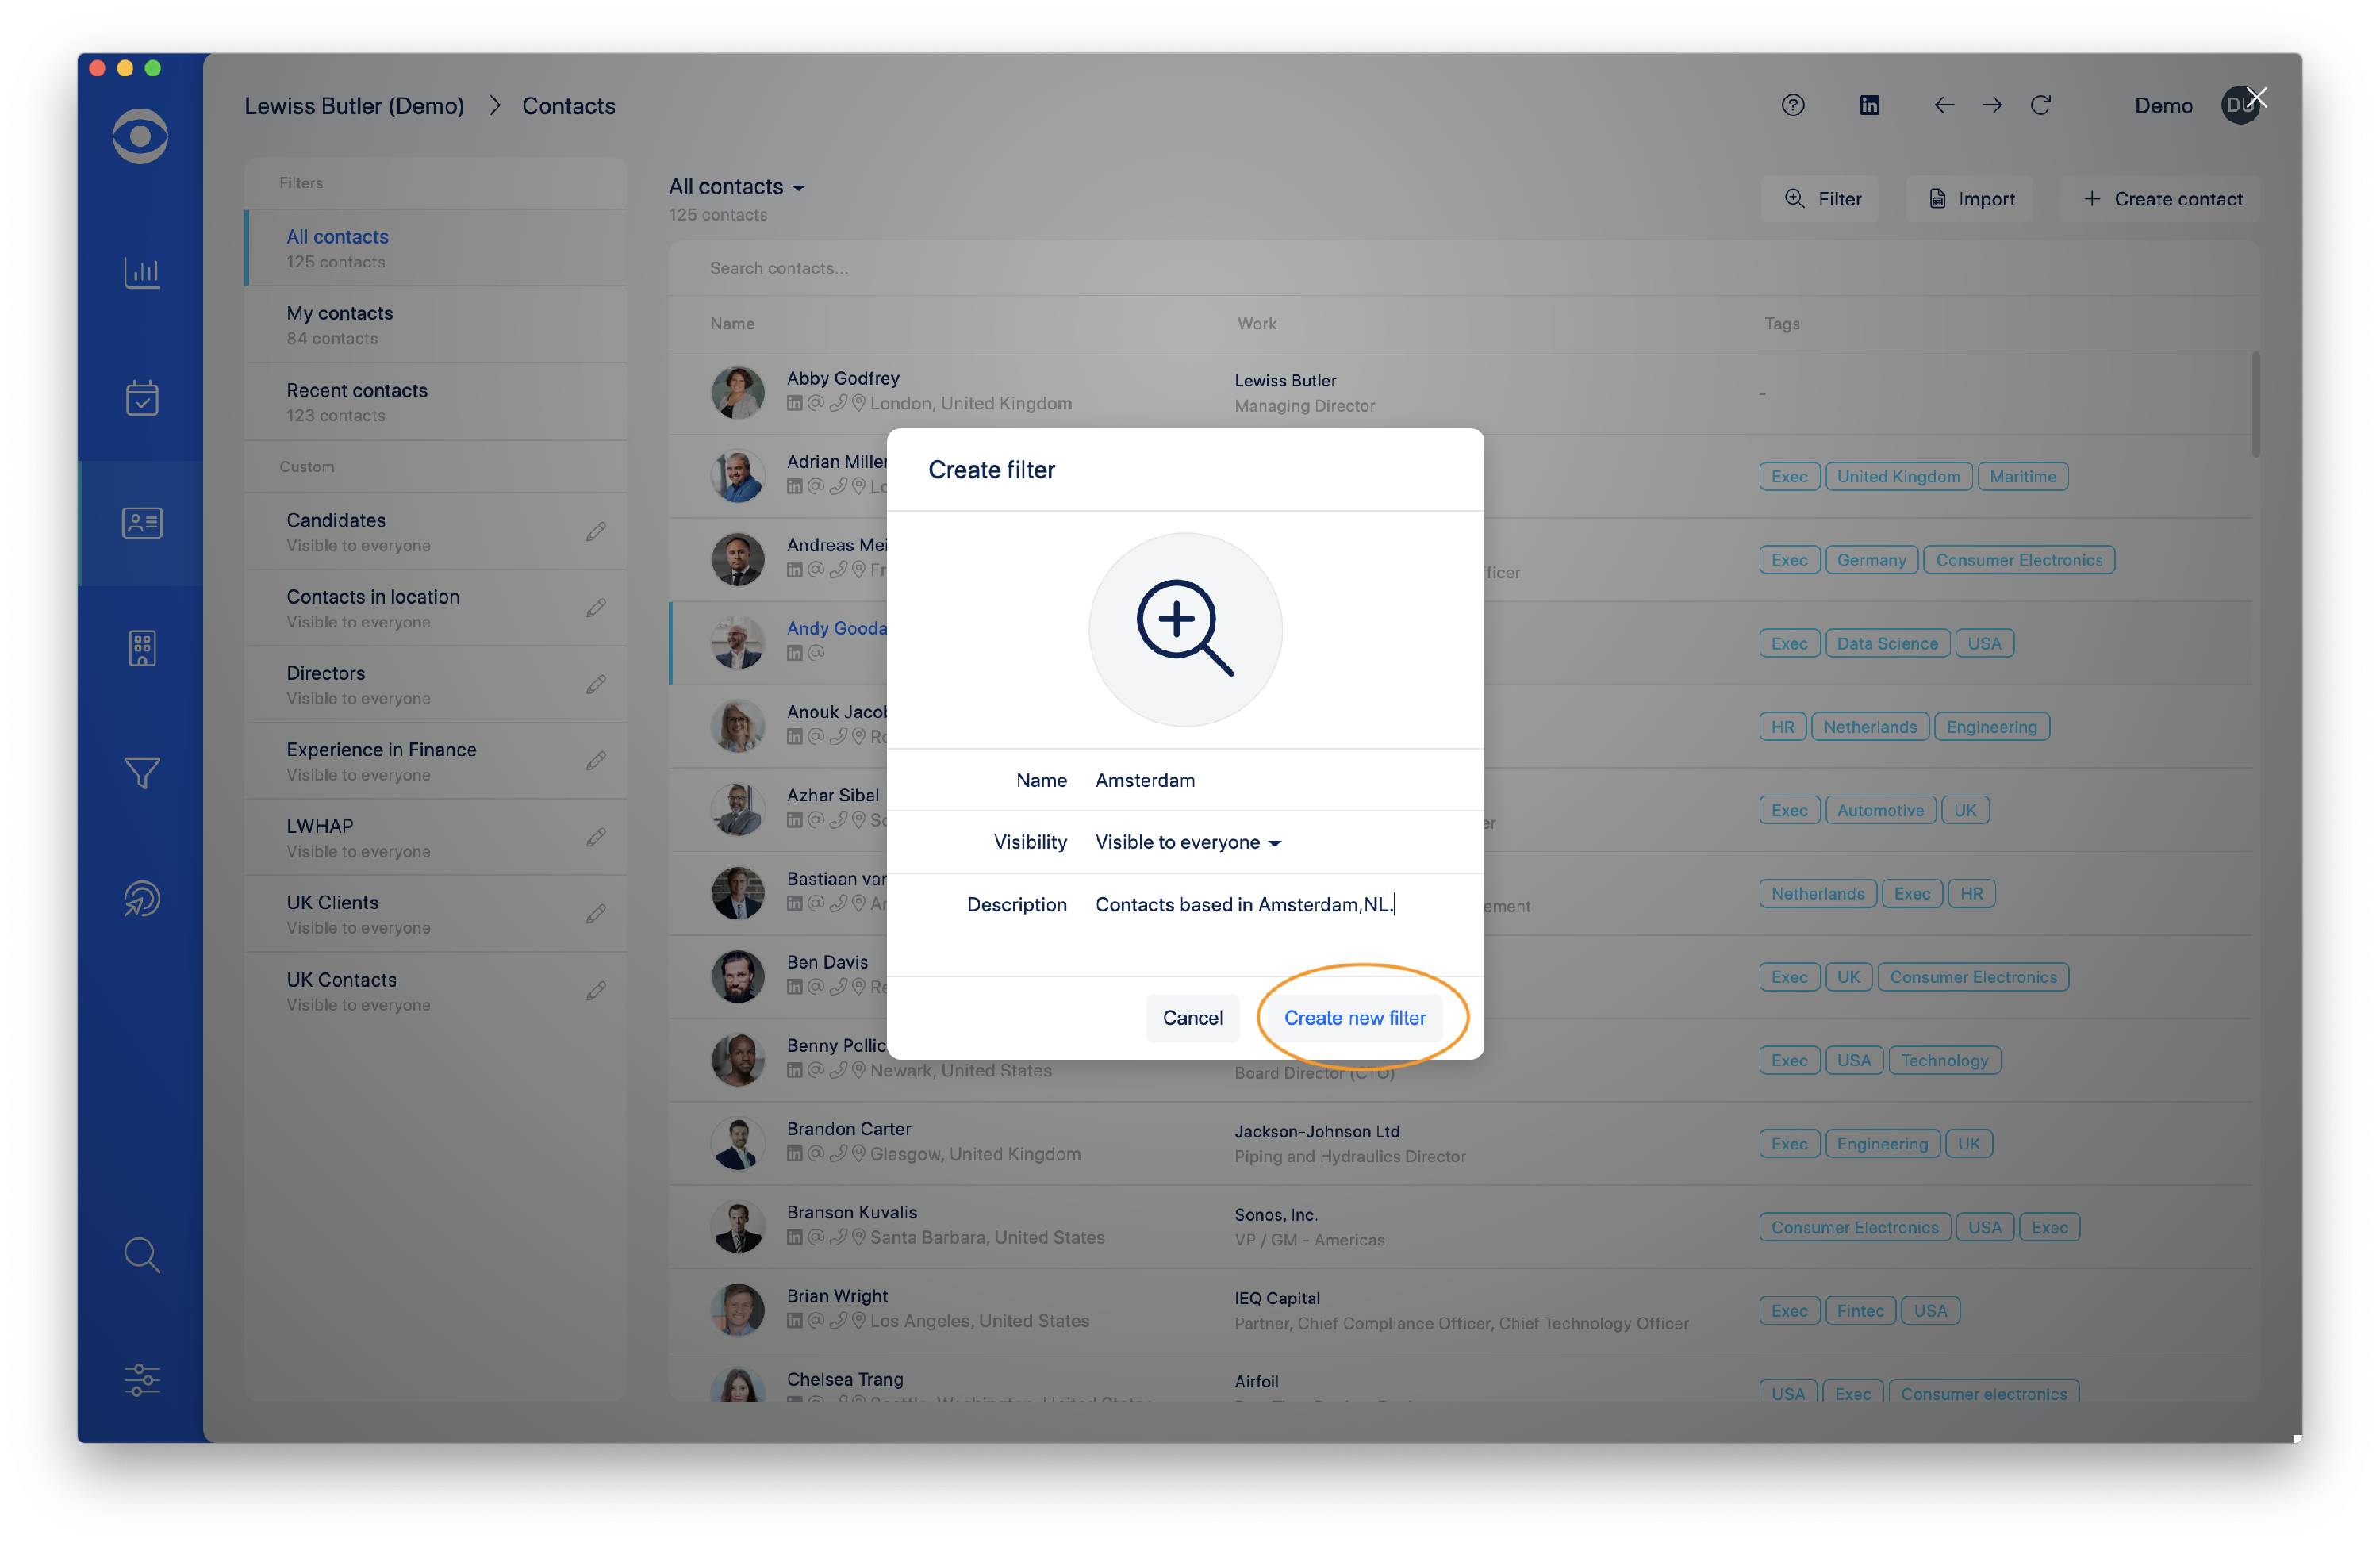
Task: Open the settings sliders sidebar icon
Action: tap(141, 1379)
